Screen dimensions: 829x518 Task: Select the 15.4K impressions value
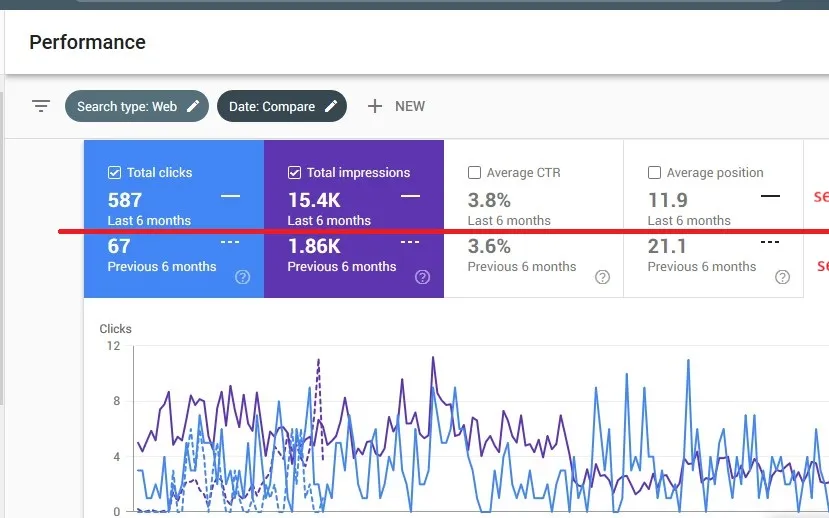coord(314,200)
